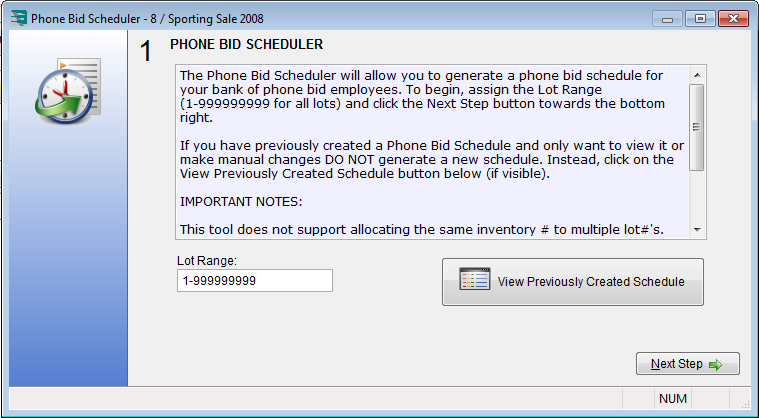Click the green arrow icon on Next Step
The image size is (759, 418).
716,364
